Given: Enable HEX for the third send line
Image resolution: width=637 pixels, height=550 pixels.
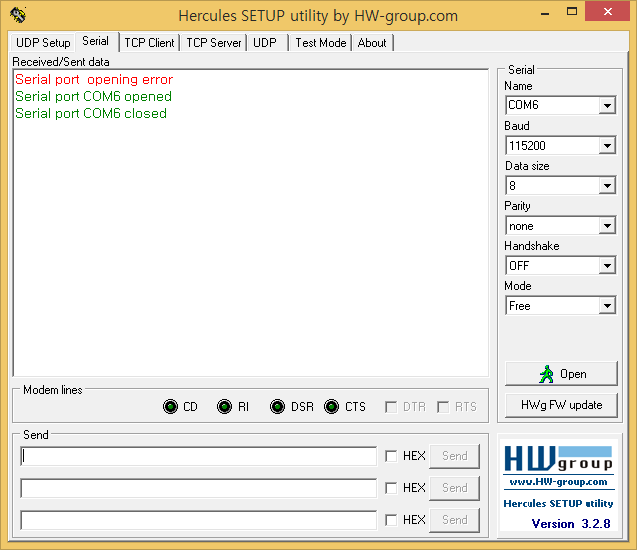Looking at the screenshot, I should [391, 520].
